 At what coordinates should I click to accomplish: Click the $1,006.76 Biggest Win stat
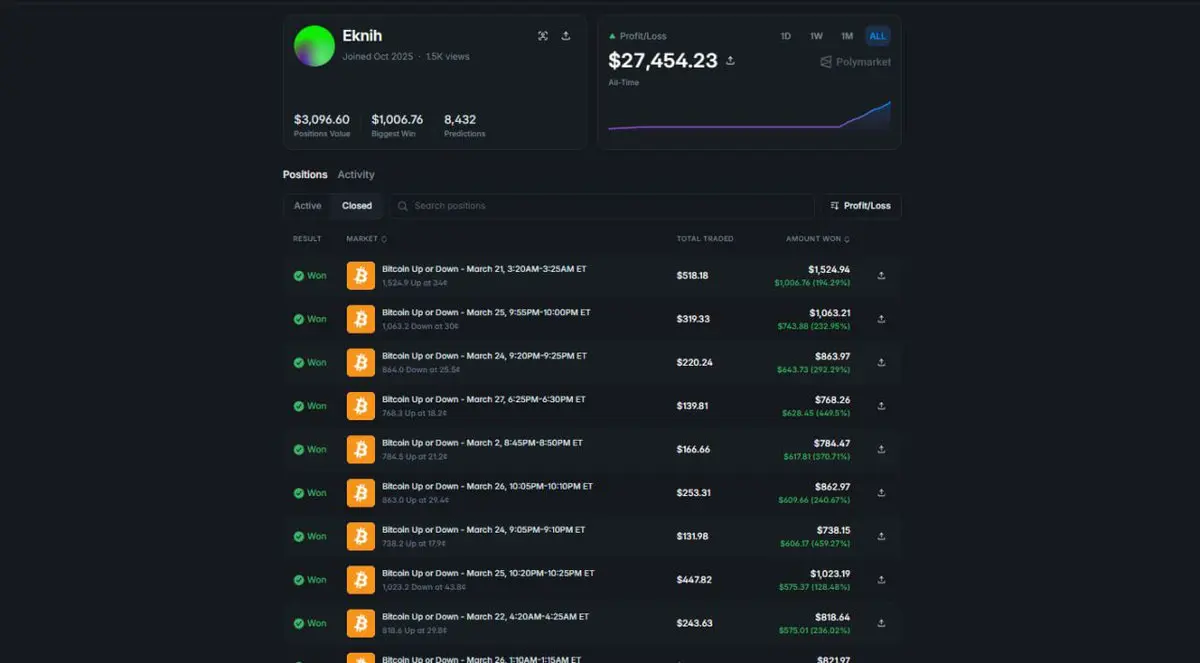(397, 124)
